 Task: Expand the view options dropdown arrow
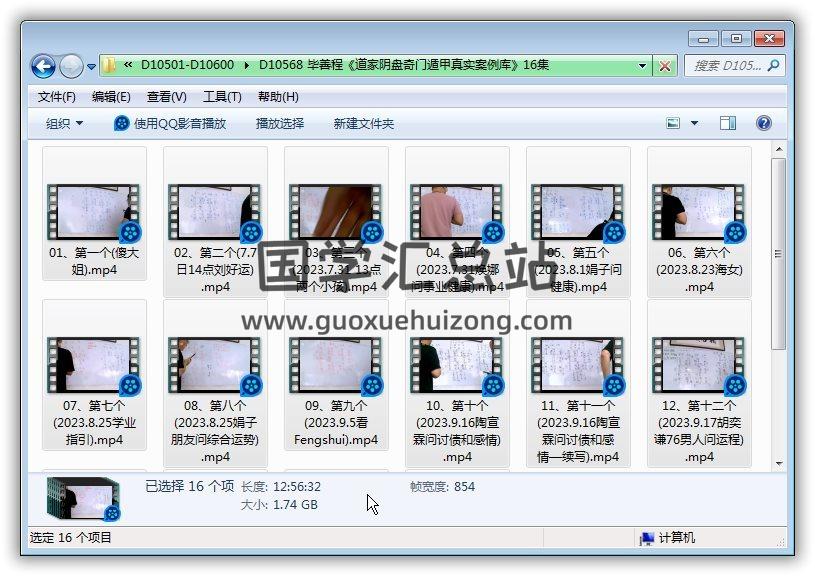(x=694, y=123)
